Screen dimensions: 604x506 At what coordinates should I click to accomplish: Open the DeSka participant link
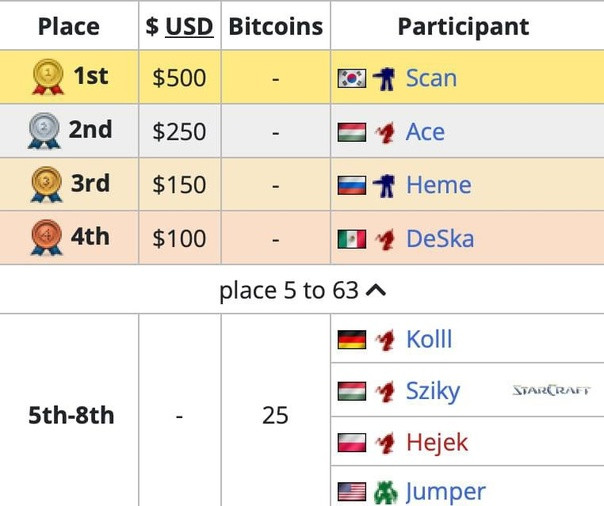click(440, 239)
